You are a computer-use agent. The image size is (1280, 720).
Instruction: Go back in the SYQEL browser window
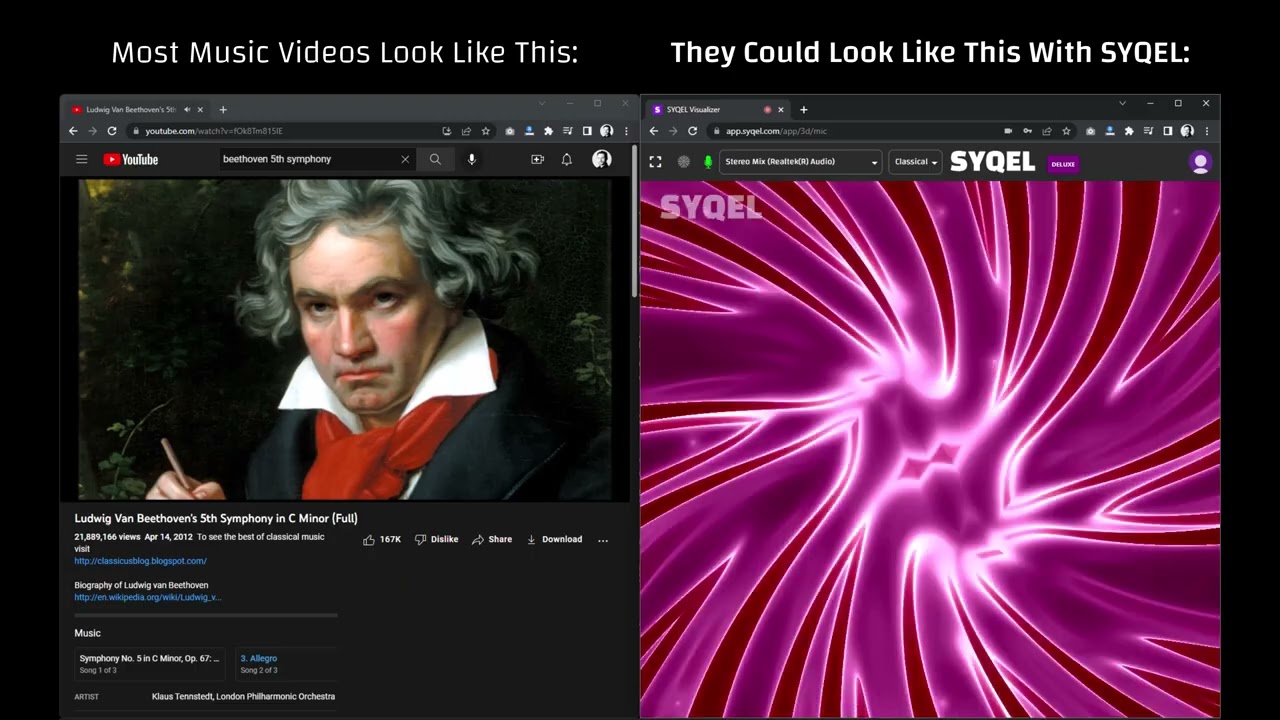pos(653,131)
